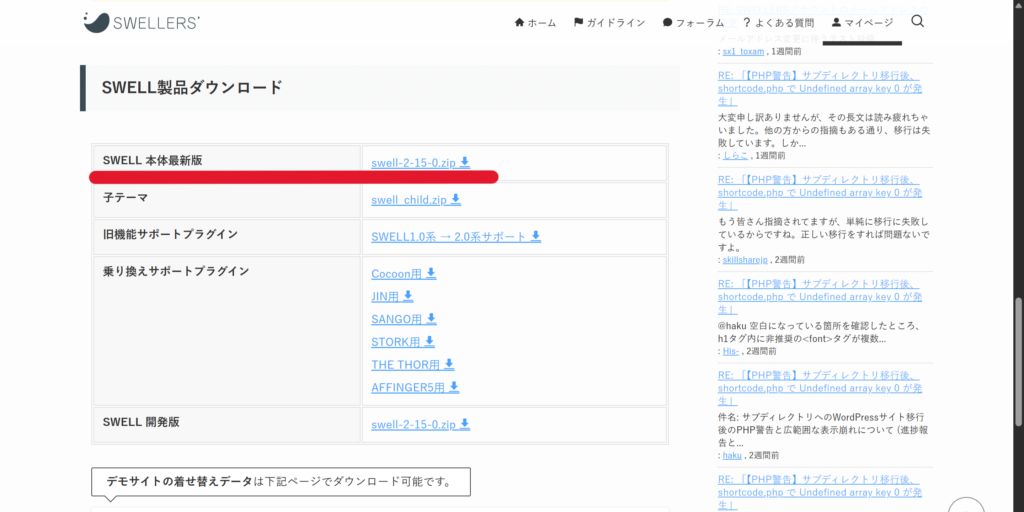Click the search magnifier icon in header
Screen dimensions: 1024x512
coord(917,22)
